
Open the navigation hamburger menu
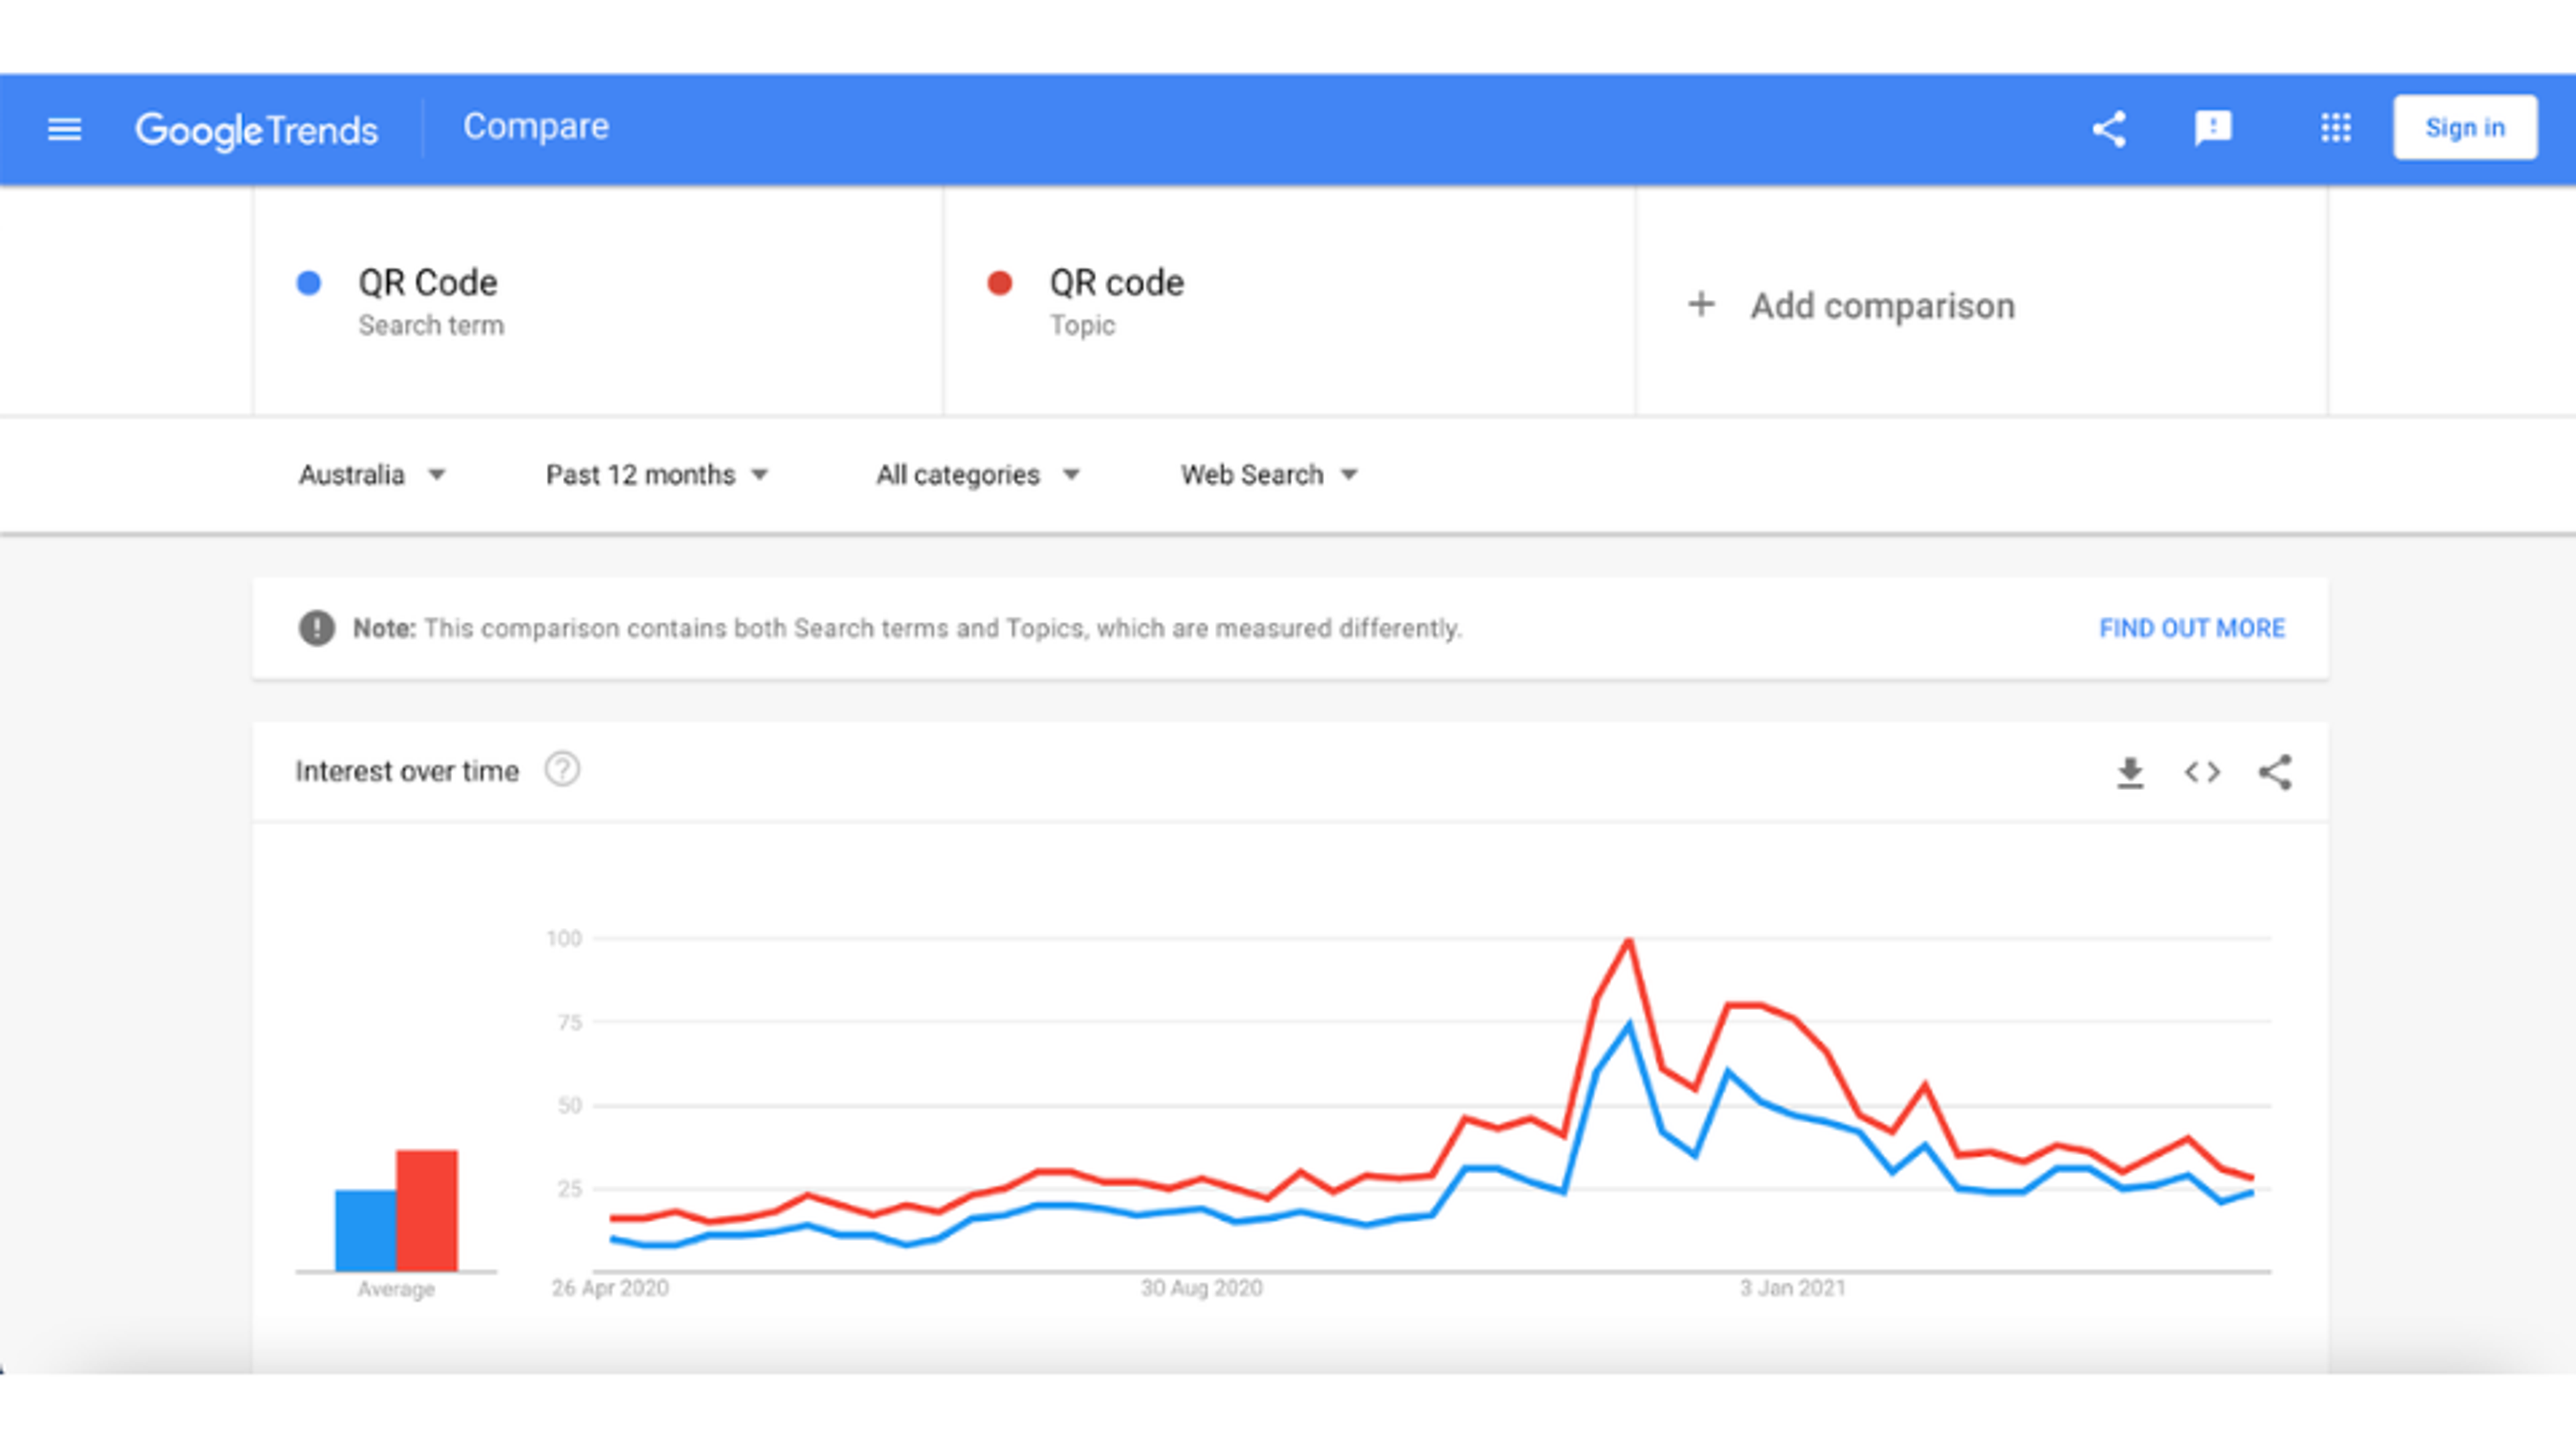click(x=64, y=128)
